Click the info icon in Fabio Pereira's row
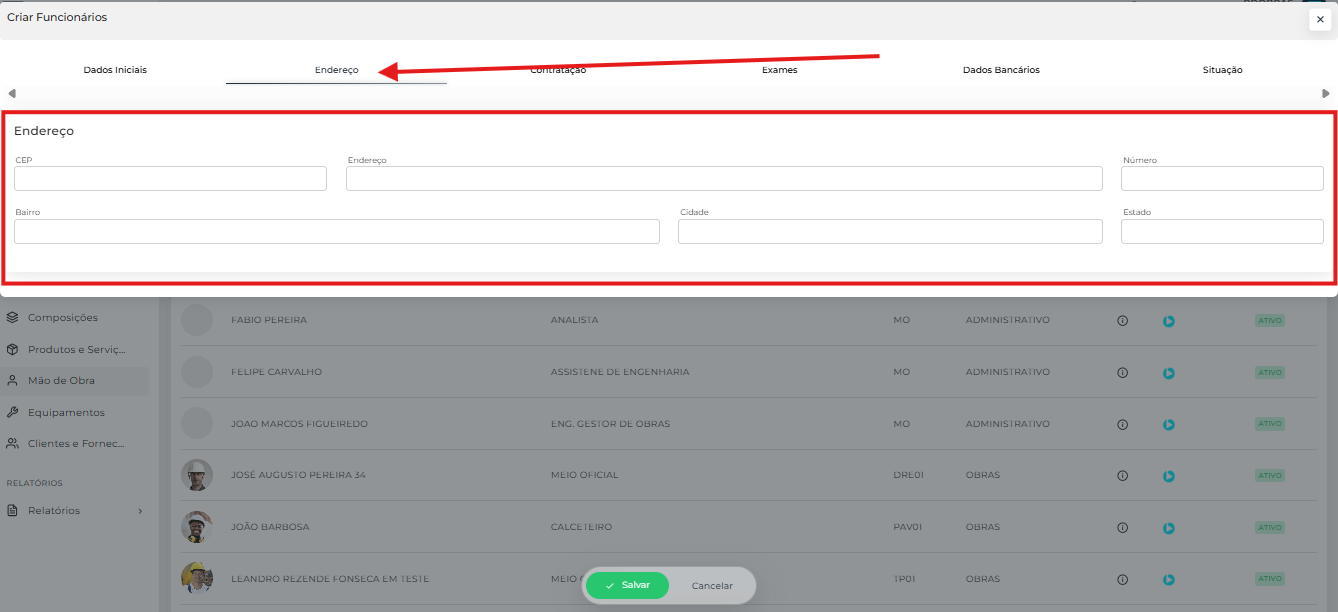The height and width of the screenshot is (612, 1338). 1122,321
